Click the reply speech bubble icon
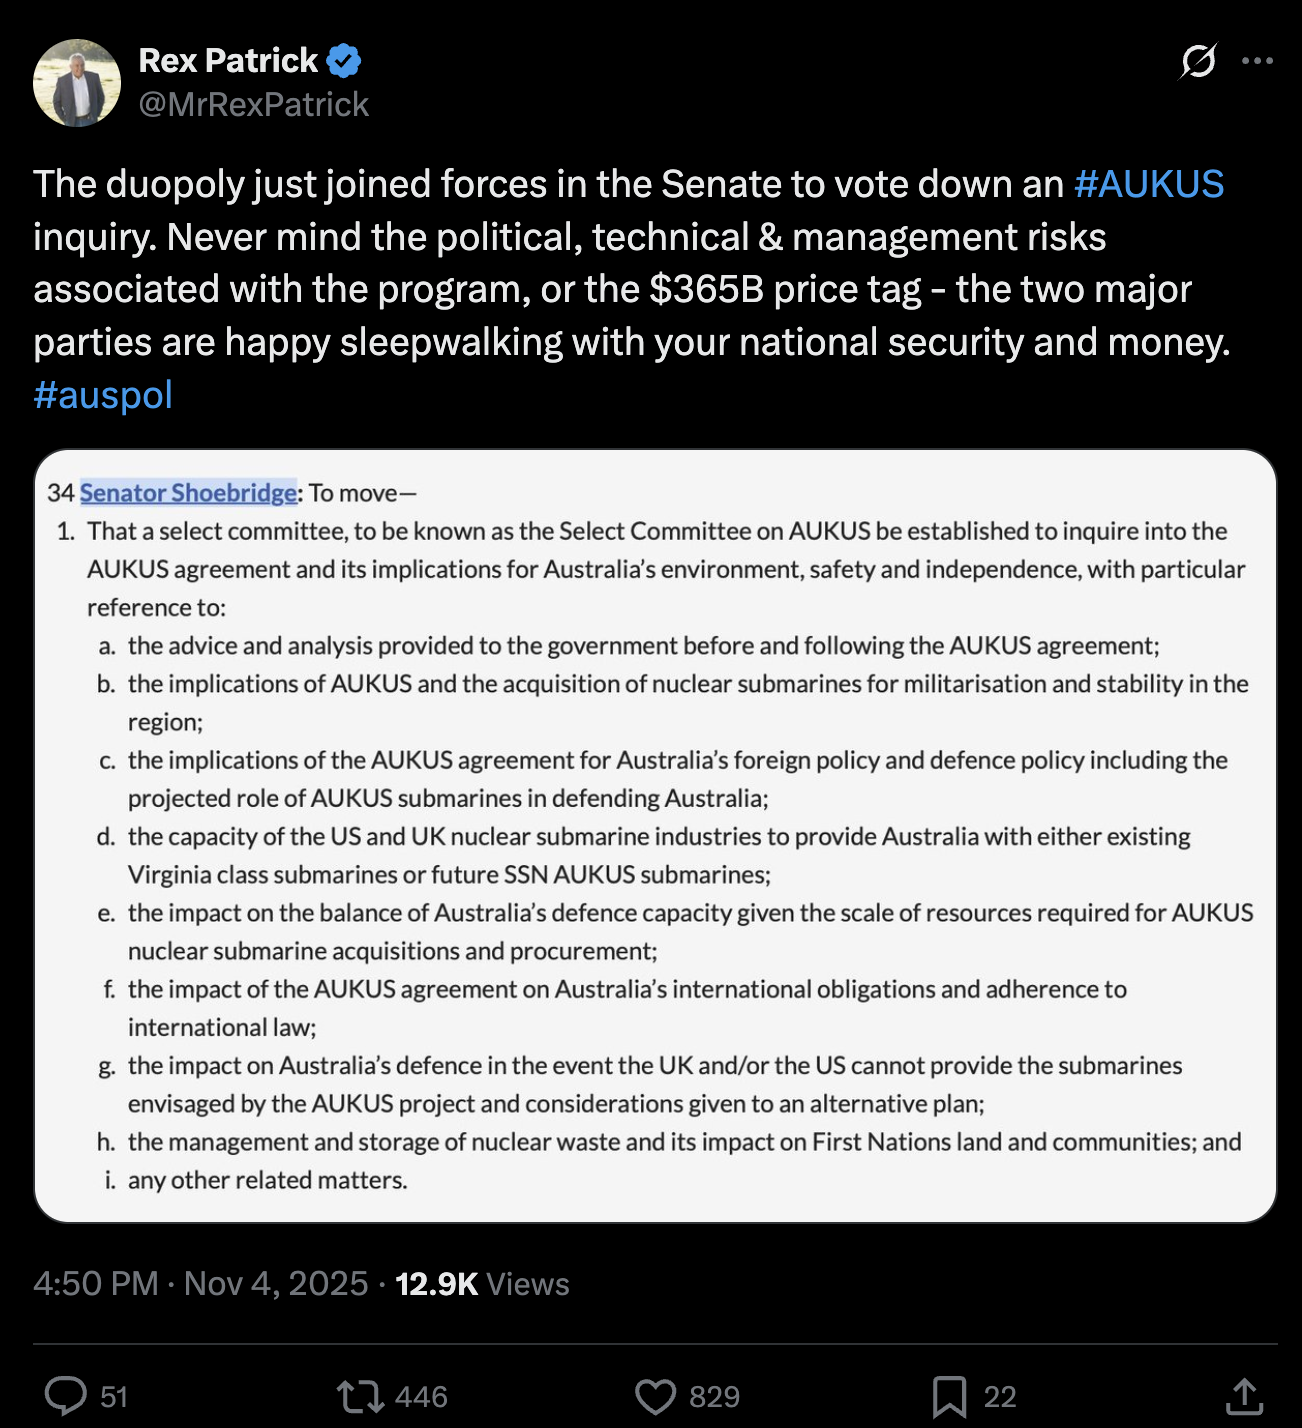This screenshot has width=1302, height=1428. (66, 1396)
